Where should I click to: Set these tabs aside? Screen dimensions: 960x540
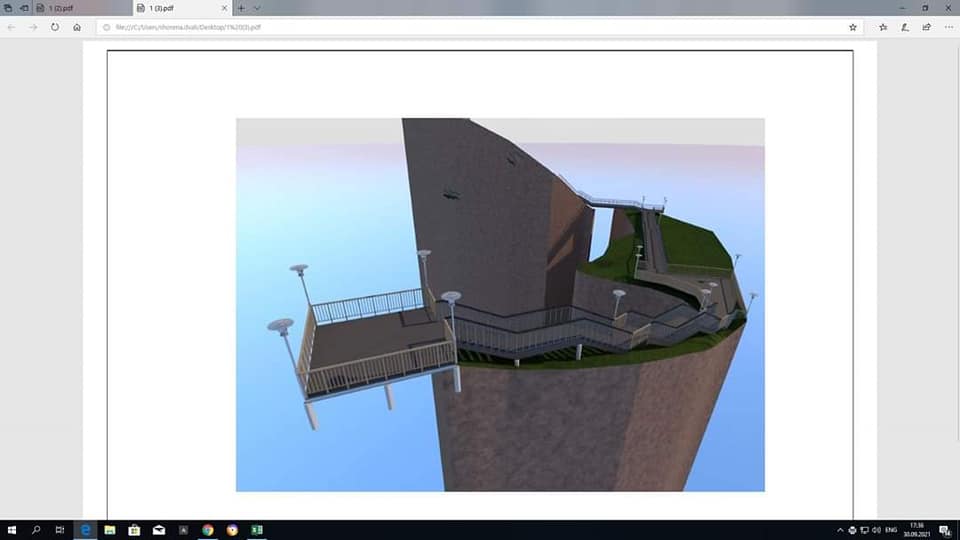coord(24,8)
